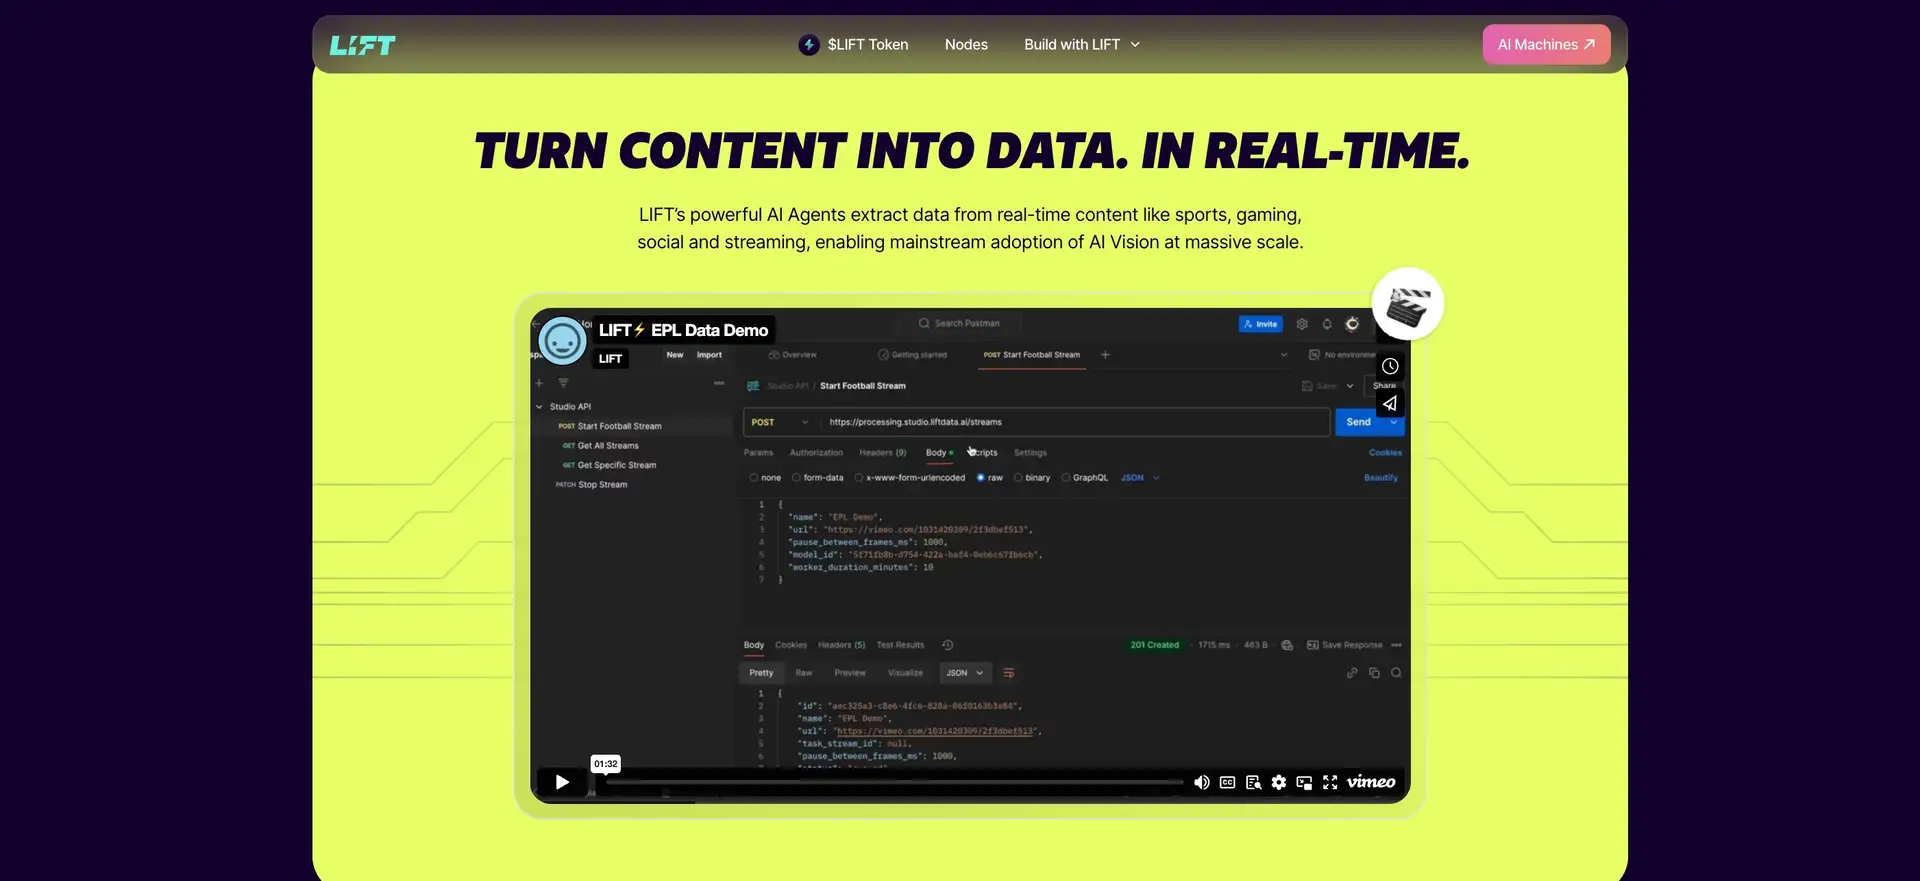The image size is (1920, 881).
Task: Open the Start Football Stream request tab
Action: click(x=1032, y=355)
